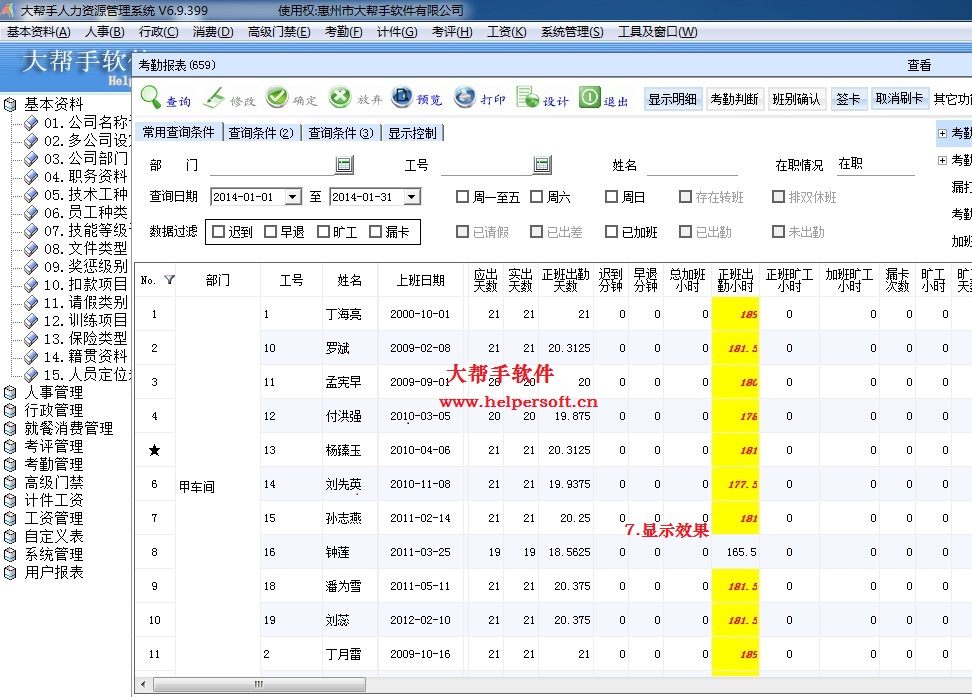This screenshot has height=697, width=972.
Task: Click the 用户报表 module icon
Action: tap(10, 572)
